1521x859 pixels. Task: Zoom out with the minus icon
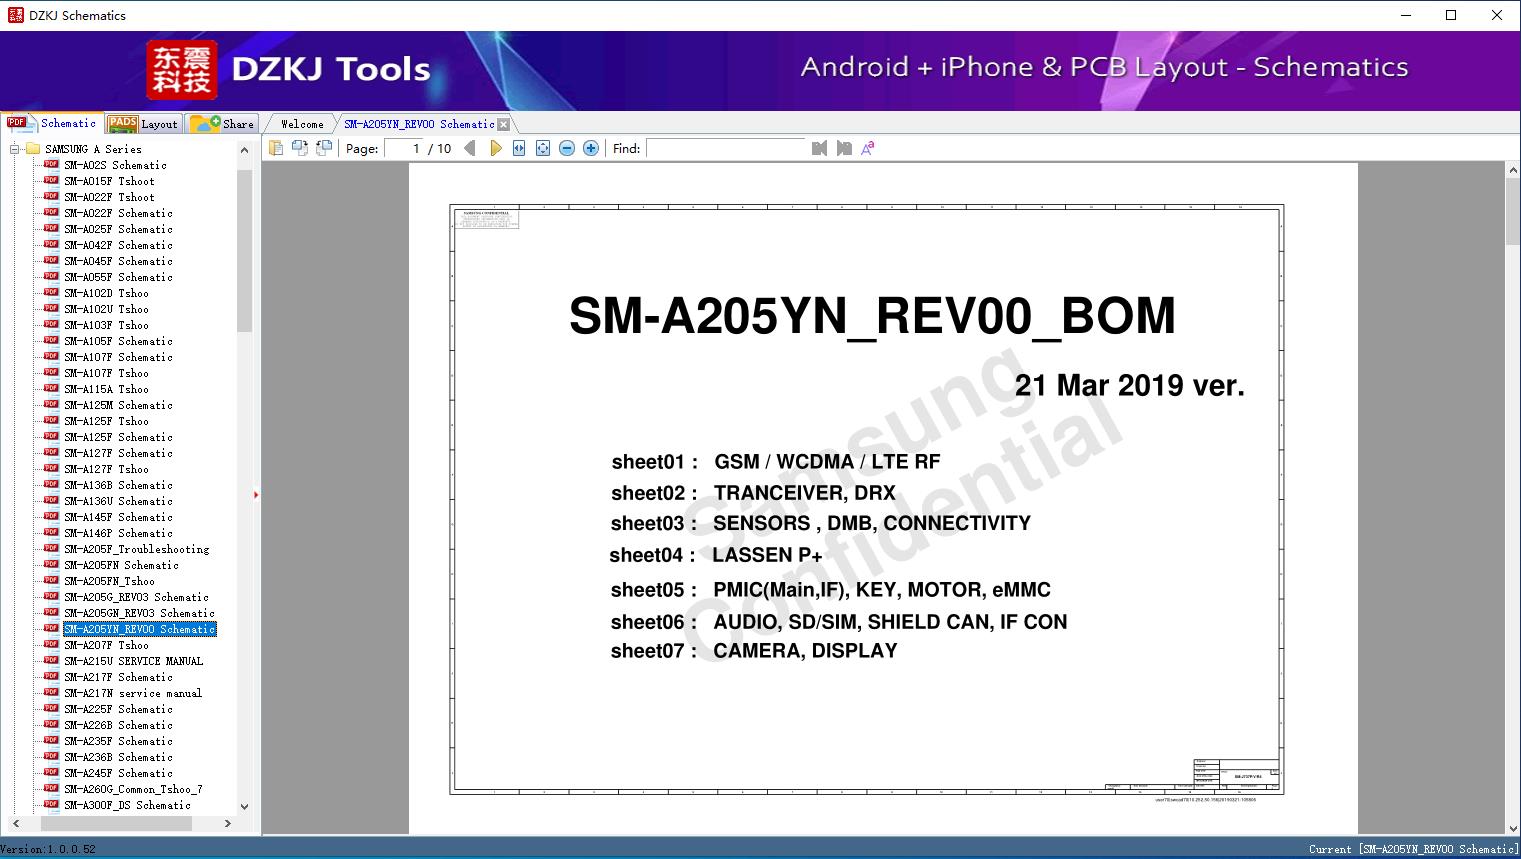point(567,148)
